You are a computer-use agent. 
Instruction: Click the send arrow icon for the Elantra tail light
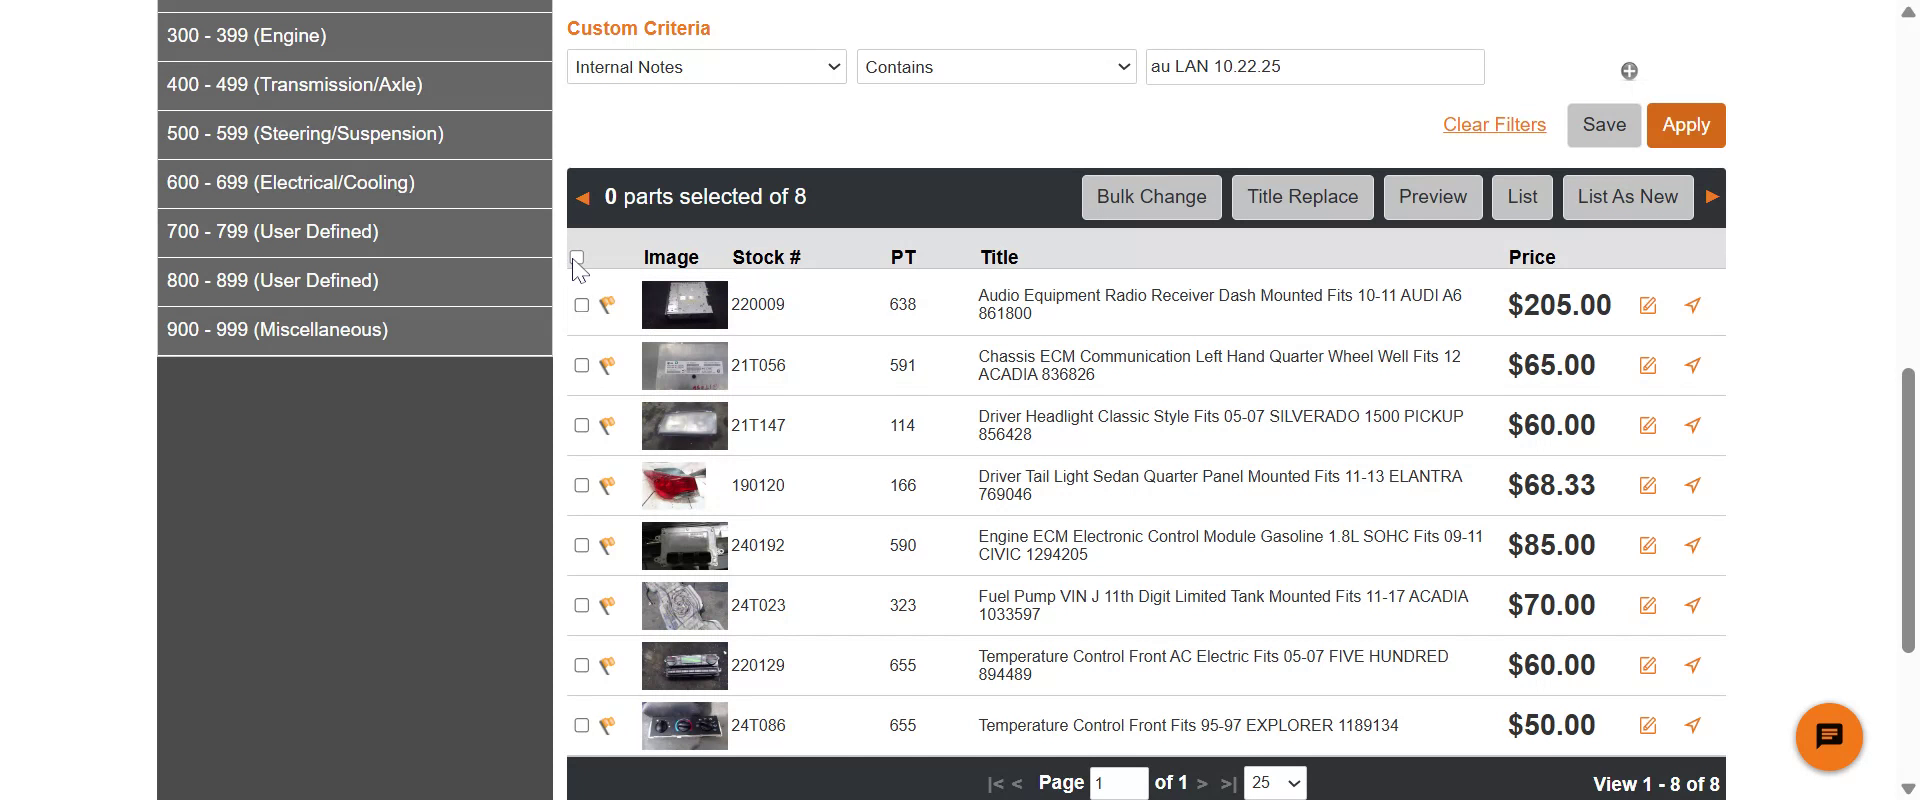point(1693,485)
